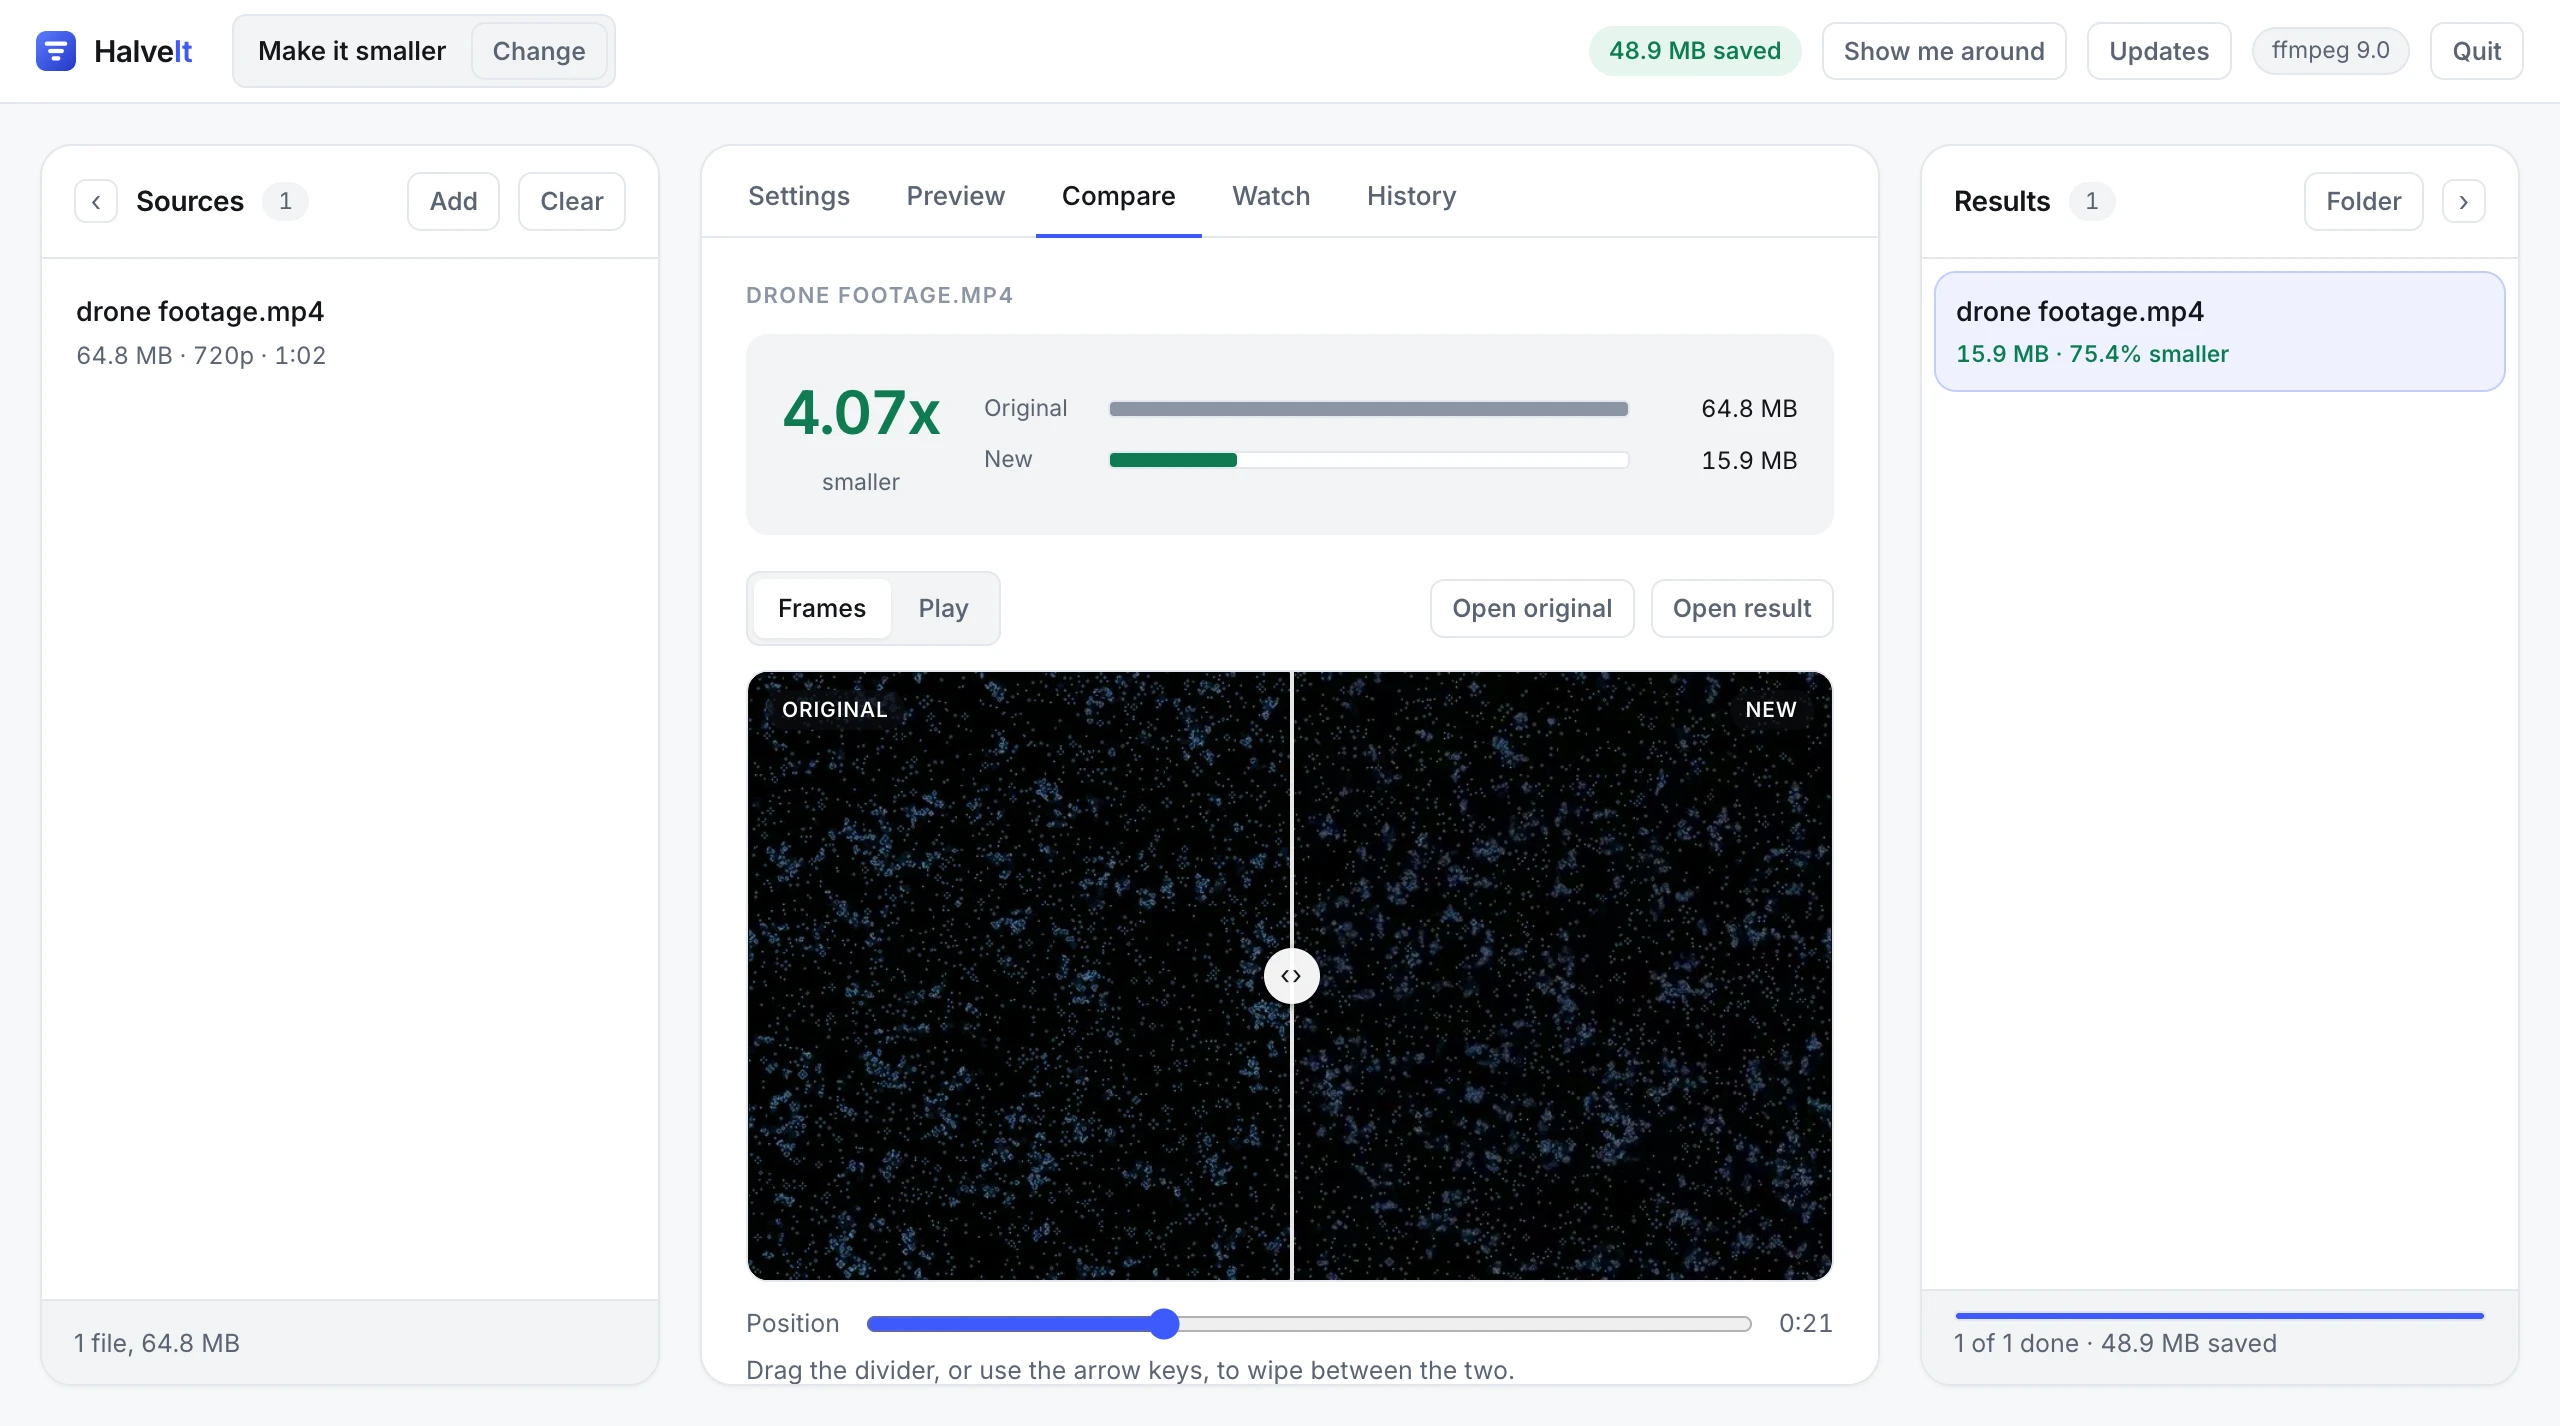Viewport: 2560px width, 1426px height.
Task: Click the HalveIt logo icon
Action: 56,51
